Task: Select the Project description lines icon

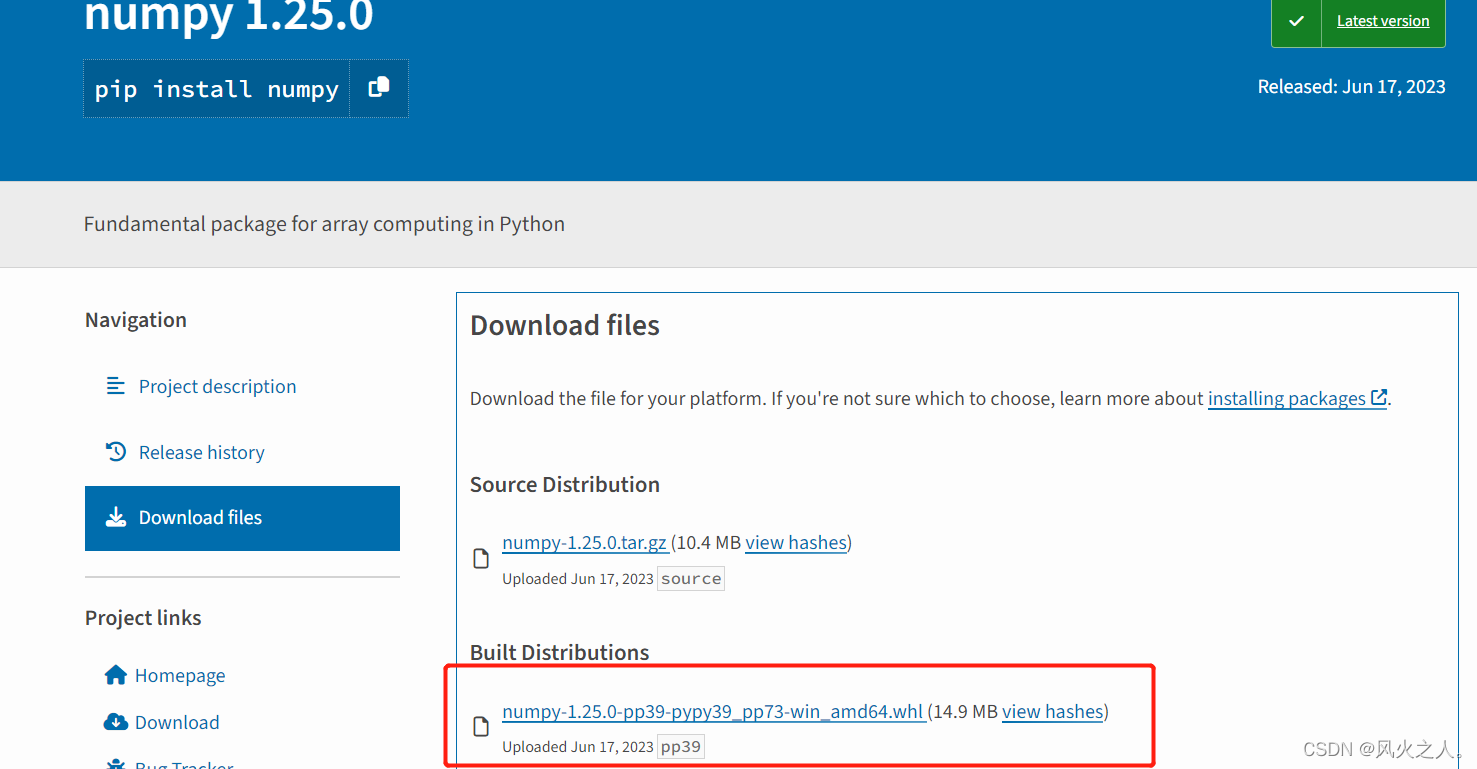Action: (x=117, y=386)
